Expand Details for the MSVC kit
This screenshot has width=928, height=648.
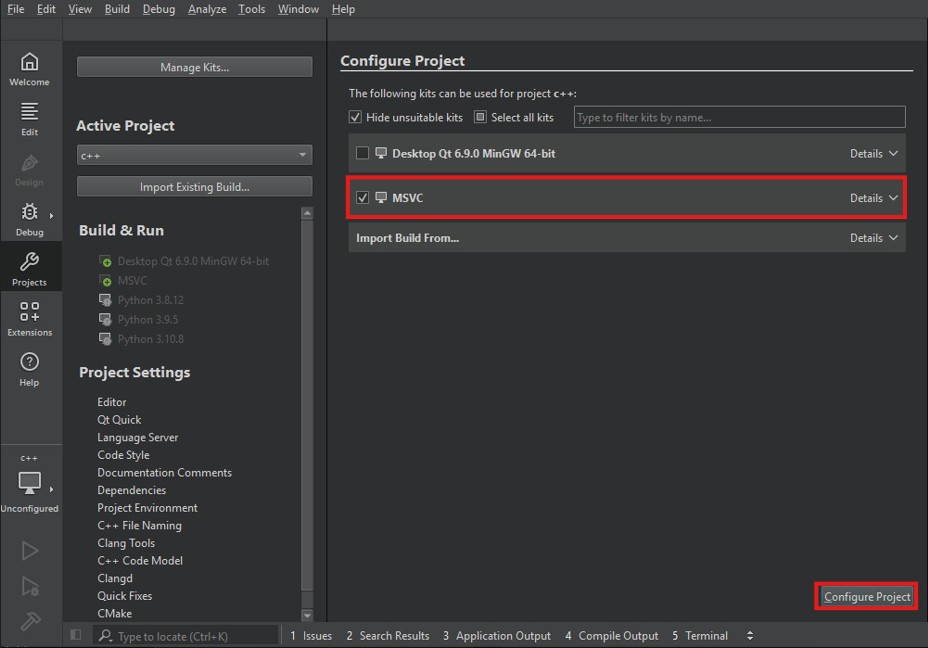click(874, 198)
